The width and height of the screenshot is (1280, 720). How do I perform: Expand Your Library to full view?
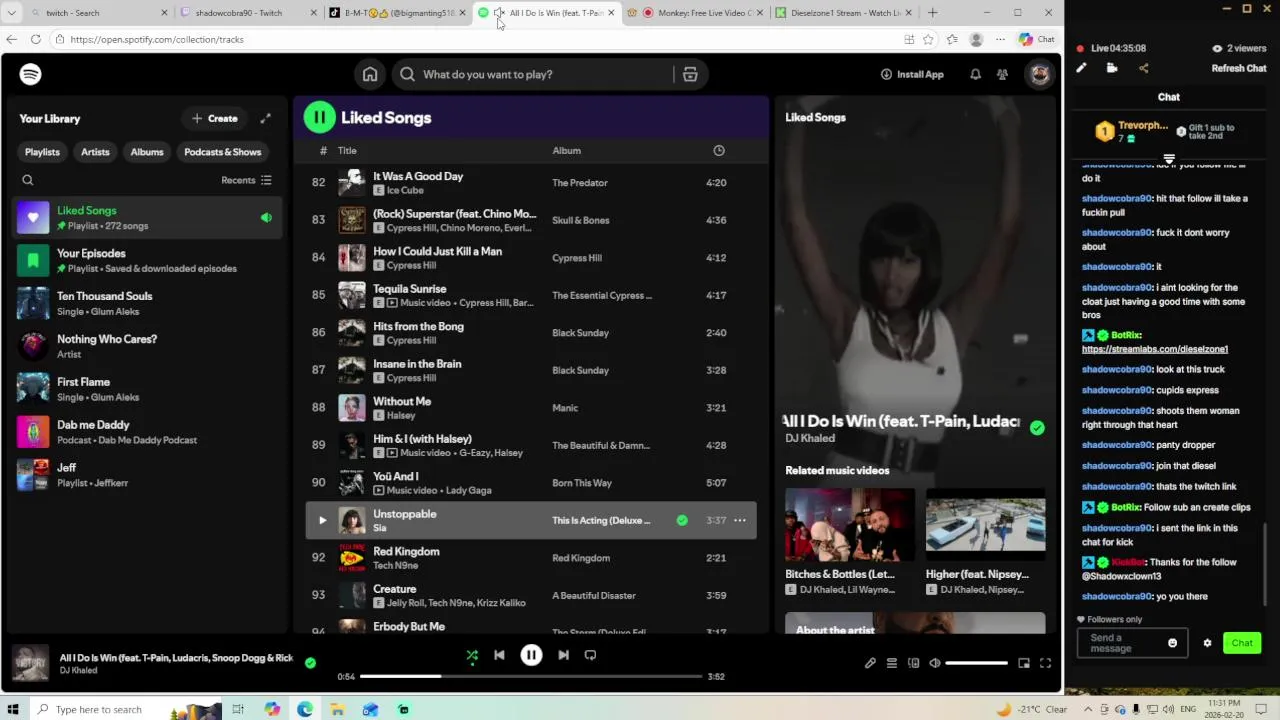click(266, 118)
